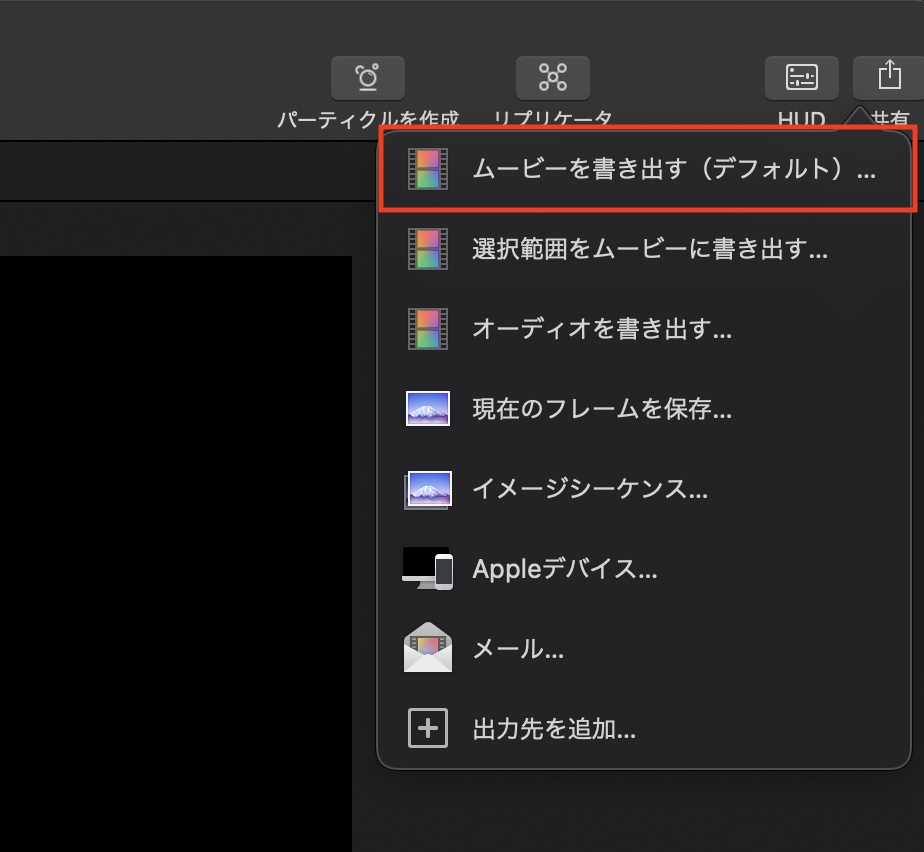Viewport: 924px width, 852px height.
Task: Click the Replicator toolbar icon
Action: pyautogui.click(x=553, y=78)
